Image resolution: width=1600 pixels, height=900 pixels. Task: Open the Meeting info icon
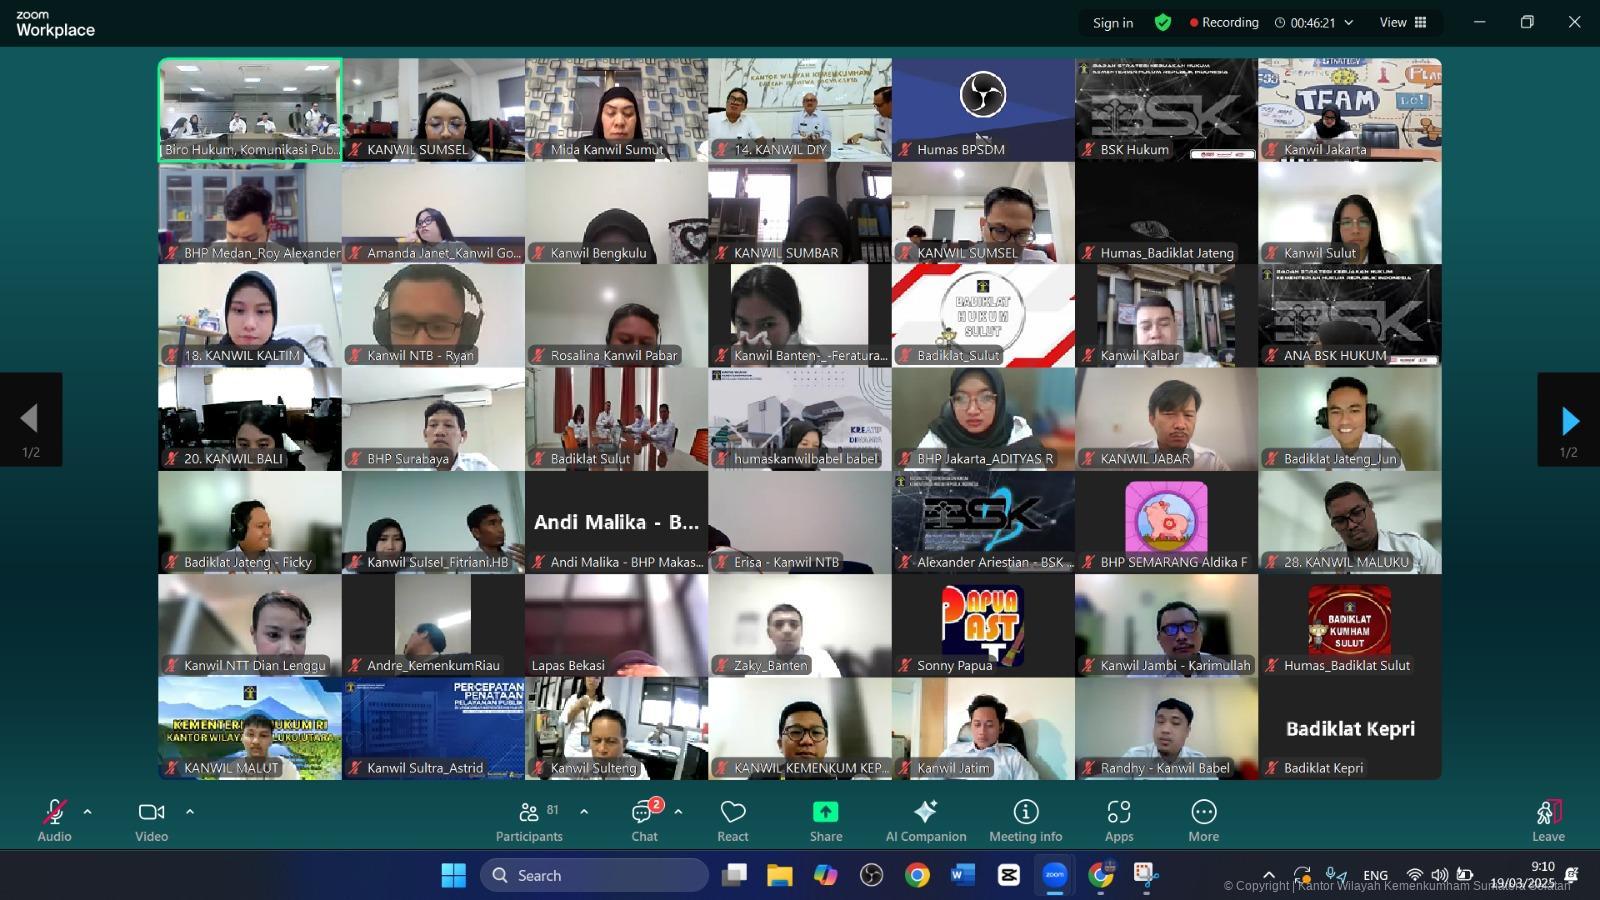click(x=1025, y=812)
